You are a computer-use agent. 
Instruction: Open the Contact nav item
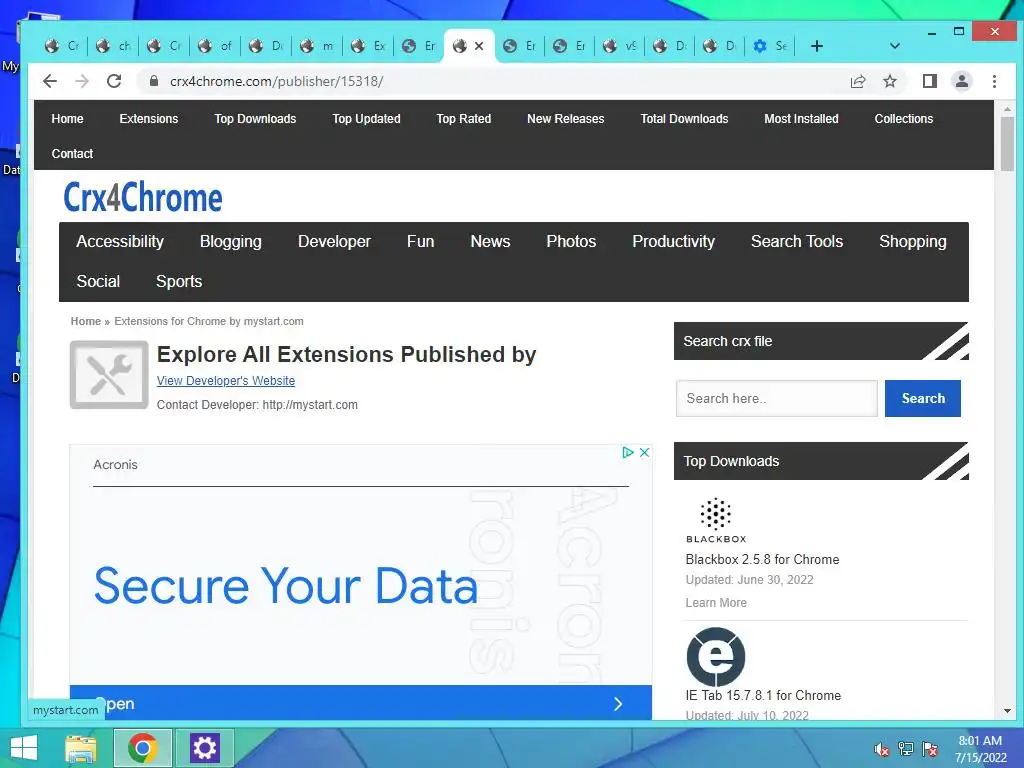(x=72, y=153)
